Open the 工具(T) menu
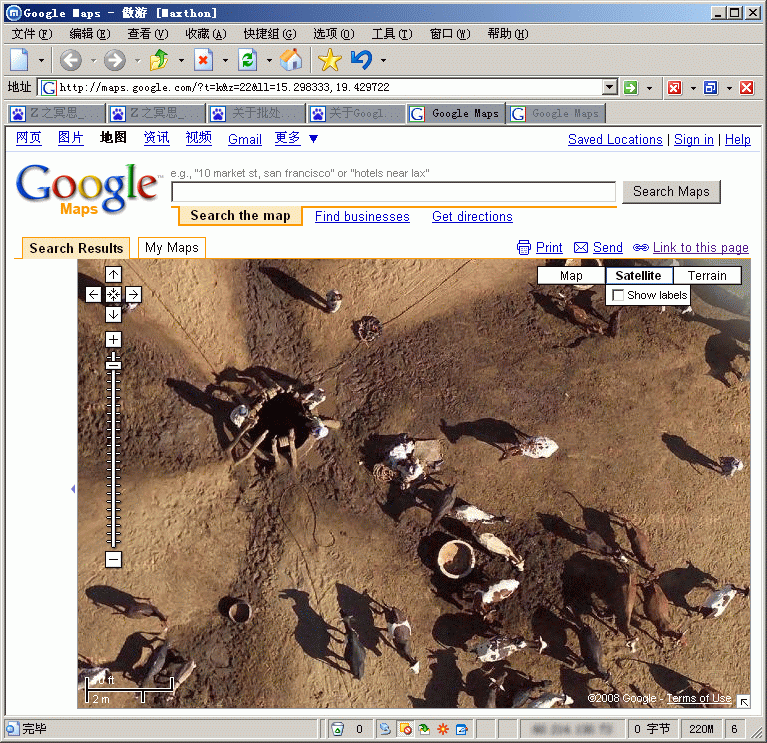This screenshot has height=743, width=767. pyautogui.click(x=392, y=34)
